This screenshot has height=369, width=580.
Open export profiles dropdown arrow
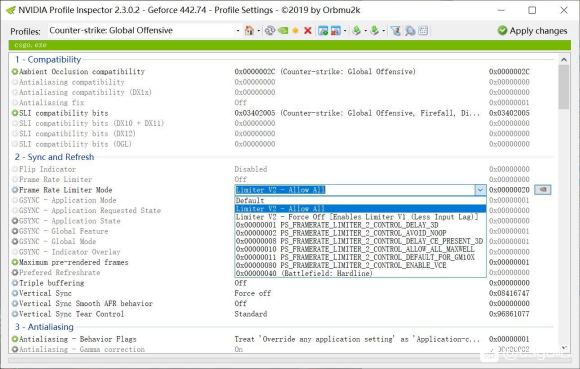tap(365, 31)
